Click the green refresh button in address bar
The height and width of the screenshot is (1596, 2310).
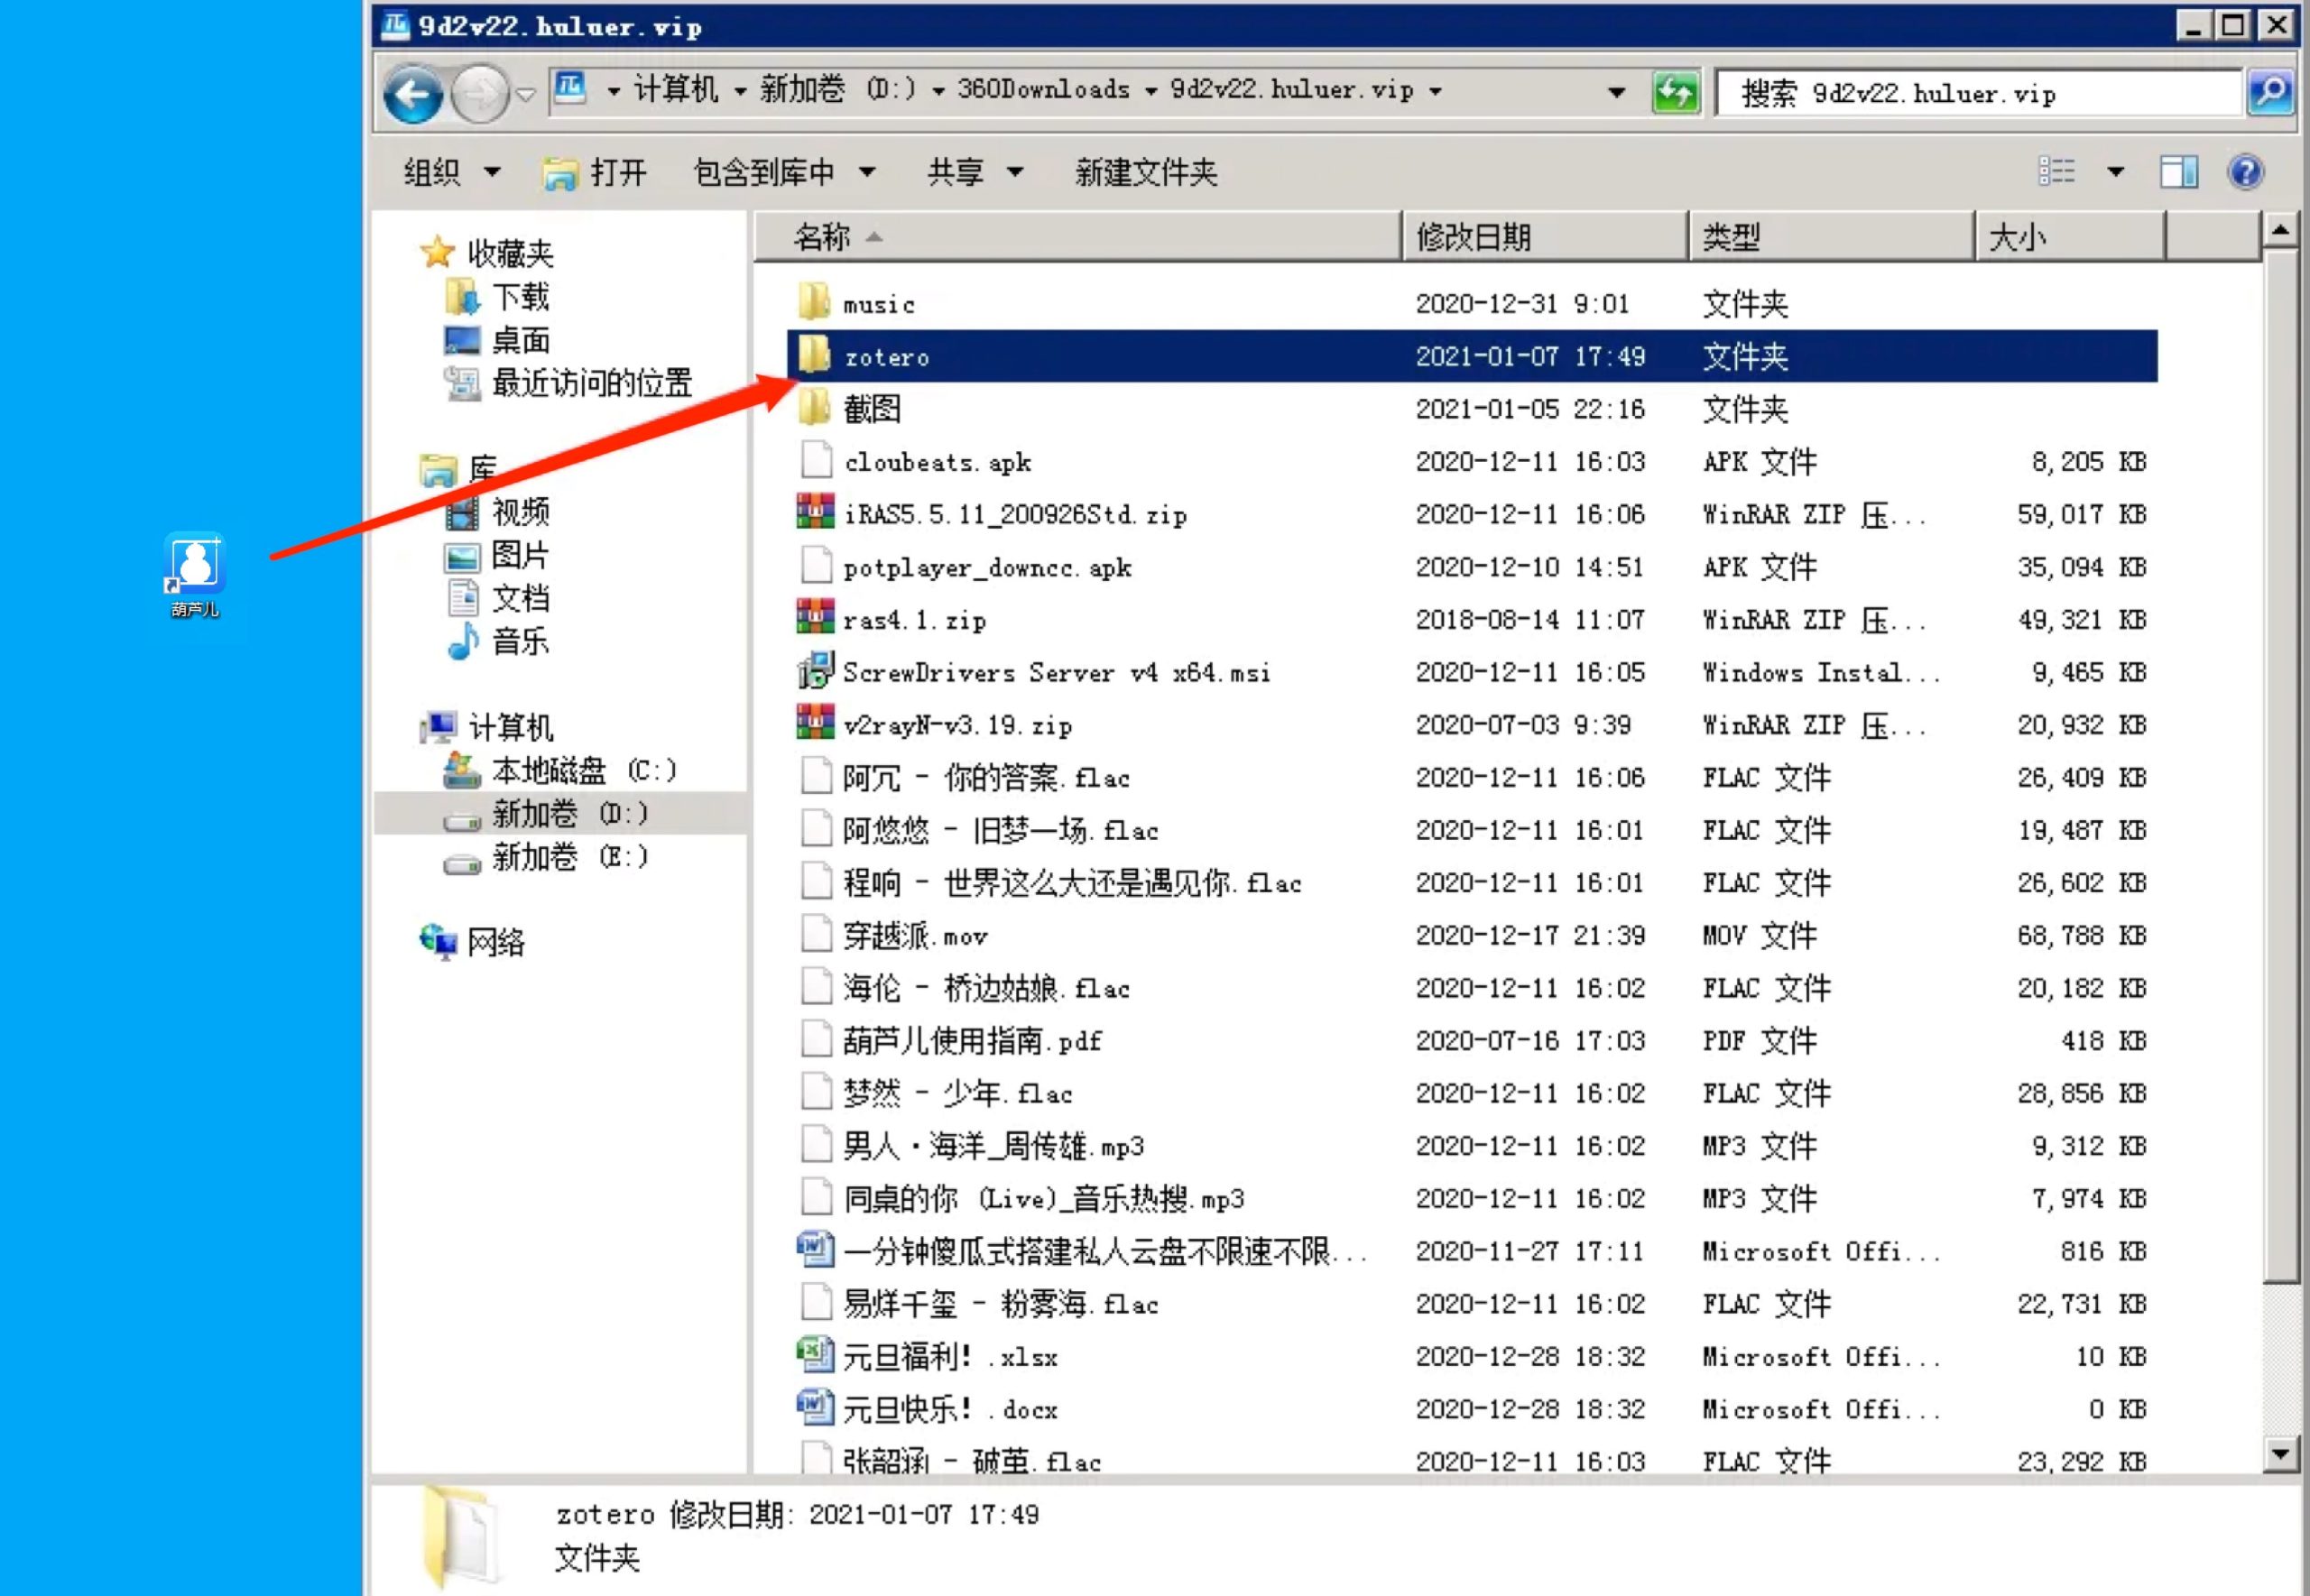point(1675,93)
